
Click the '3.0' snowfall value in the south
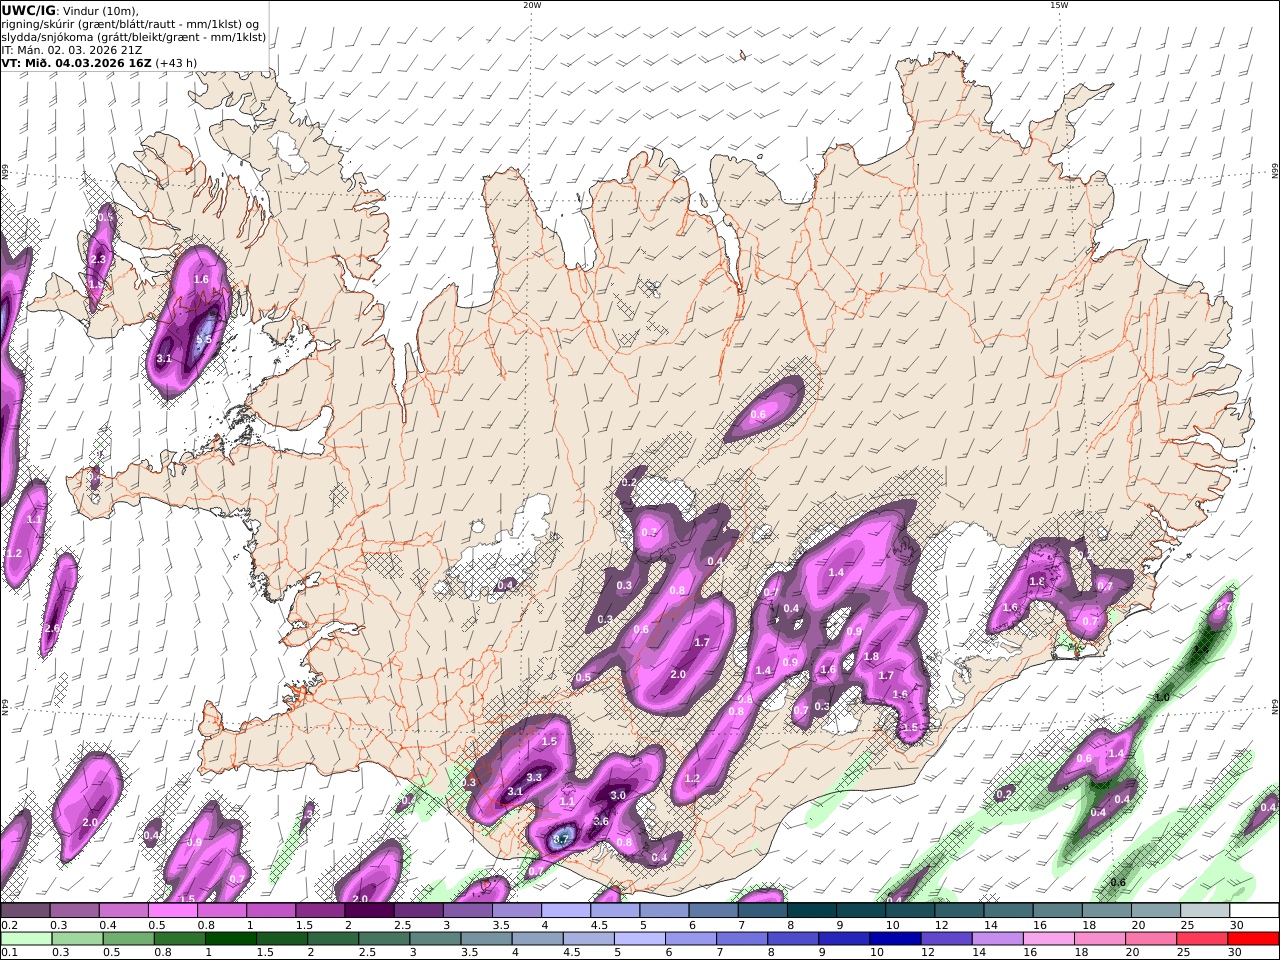click(618, 796)
